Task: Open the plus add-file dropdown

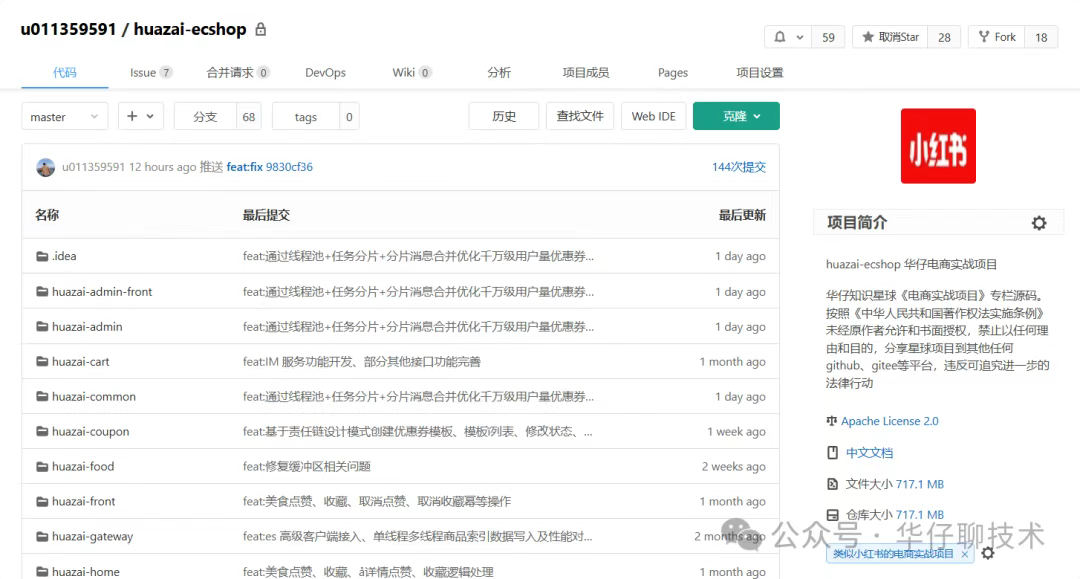Action: (x=141, y=116)
